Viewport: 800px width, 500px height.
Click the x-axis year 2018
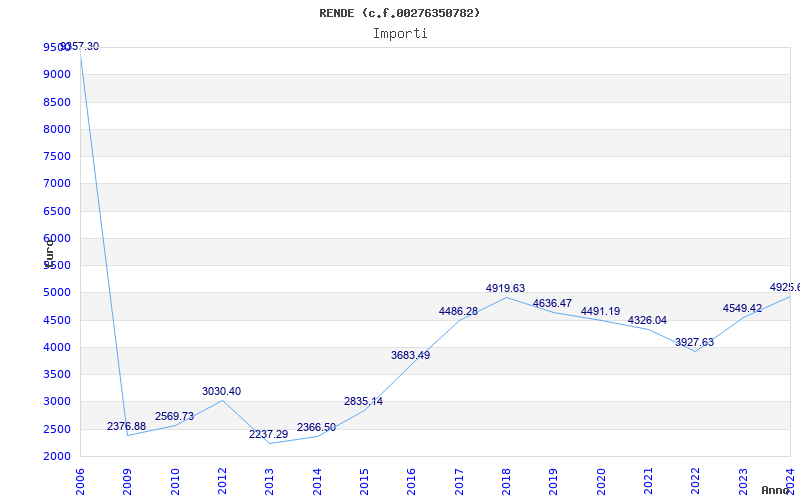tap(506, 482)
